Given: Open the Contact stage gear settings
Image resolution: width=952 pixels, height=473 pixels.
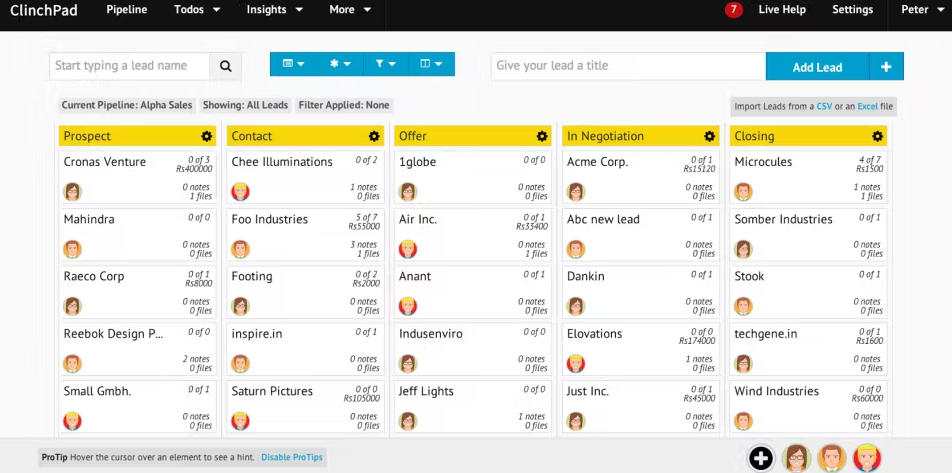Looking at the screenshot, I should (x=374, y=136).
